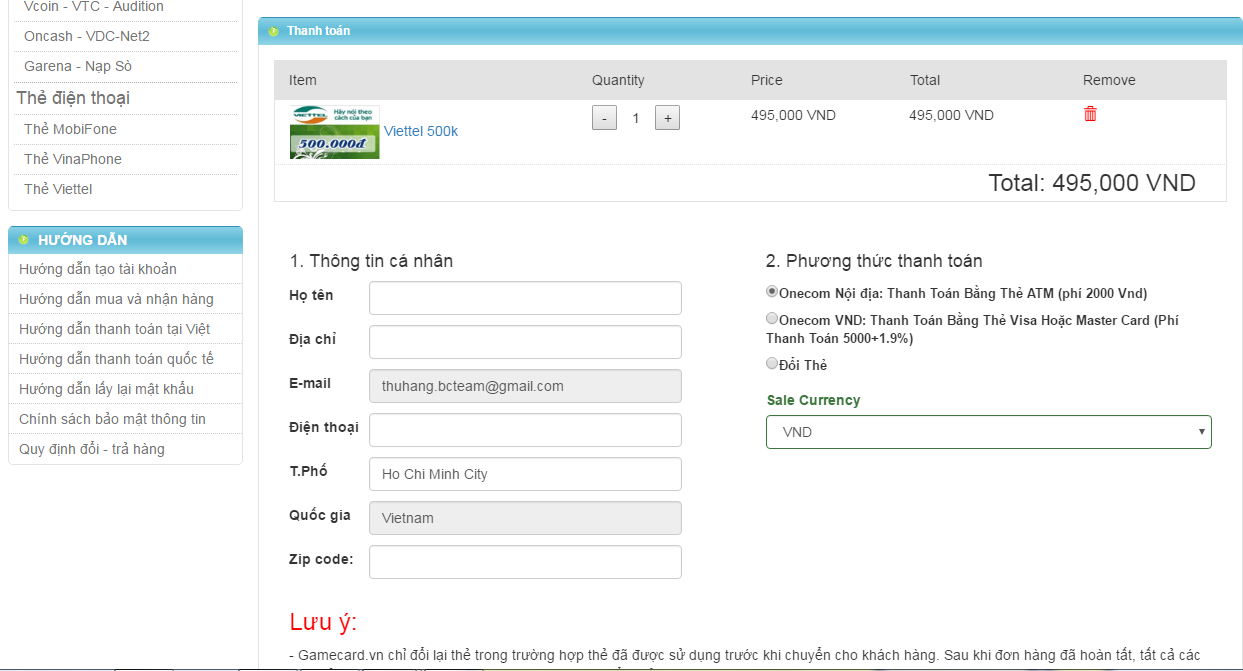Remove Viettel 500k with red trash icon
Viewport: 1243px width, 671px height.
[1090, 114]
